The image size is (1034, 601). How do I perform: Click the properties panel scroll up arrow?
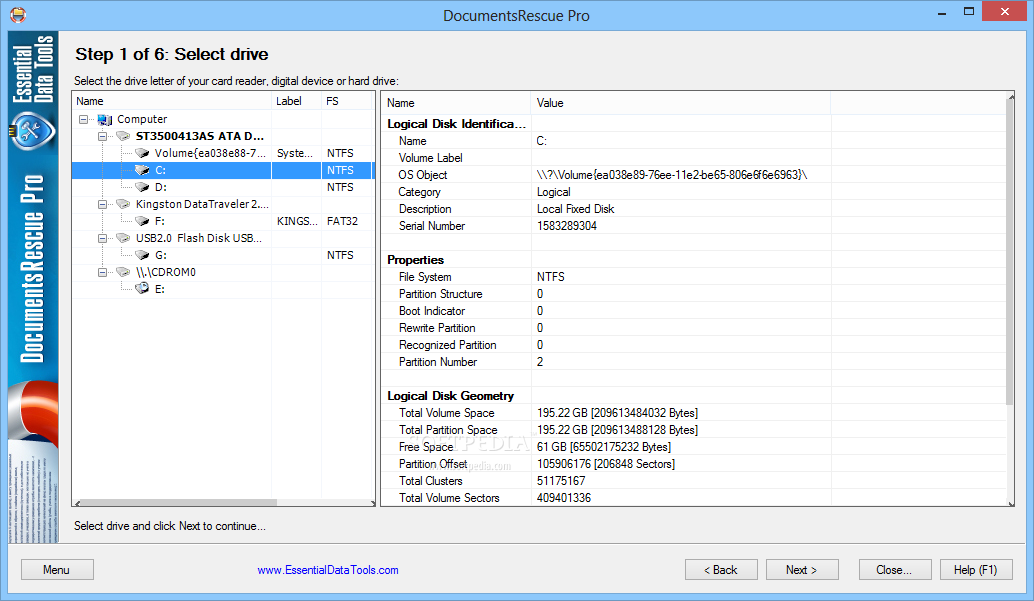1010,97
